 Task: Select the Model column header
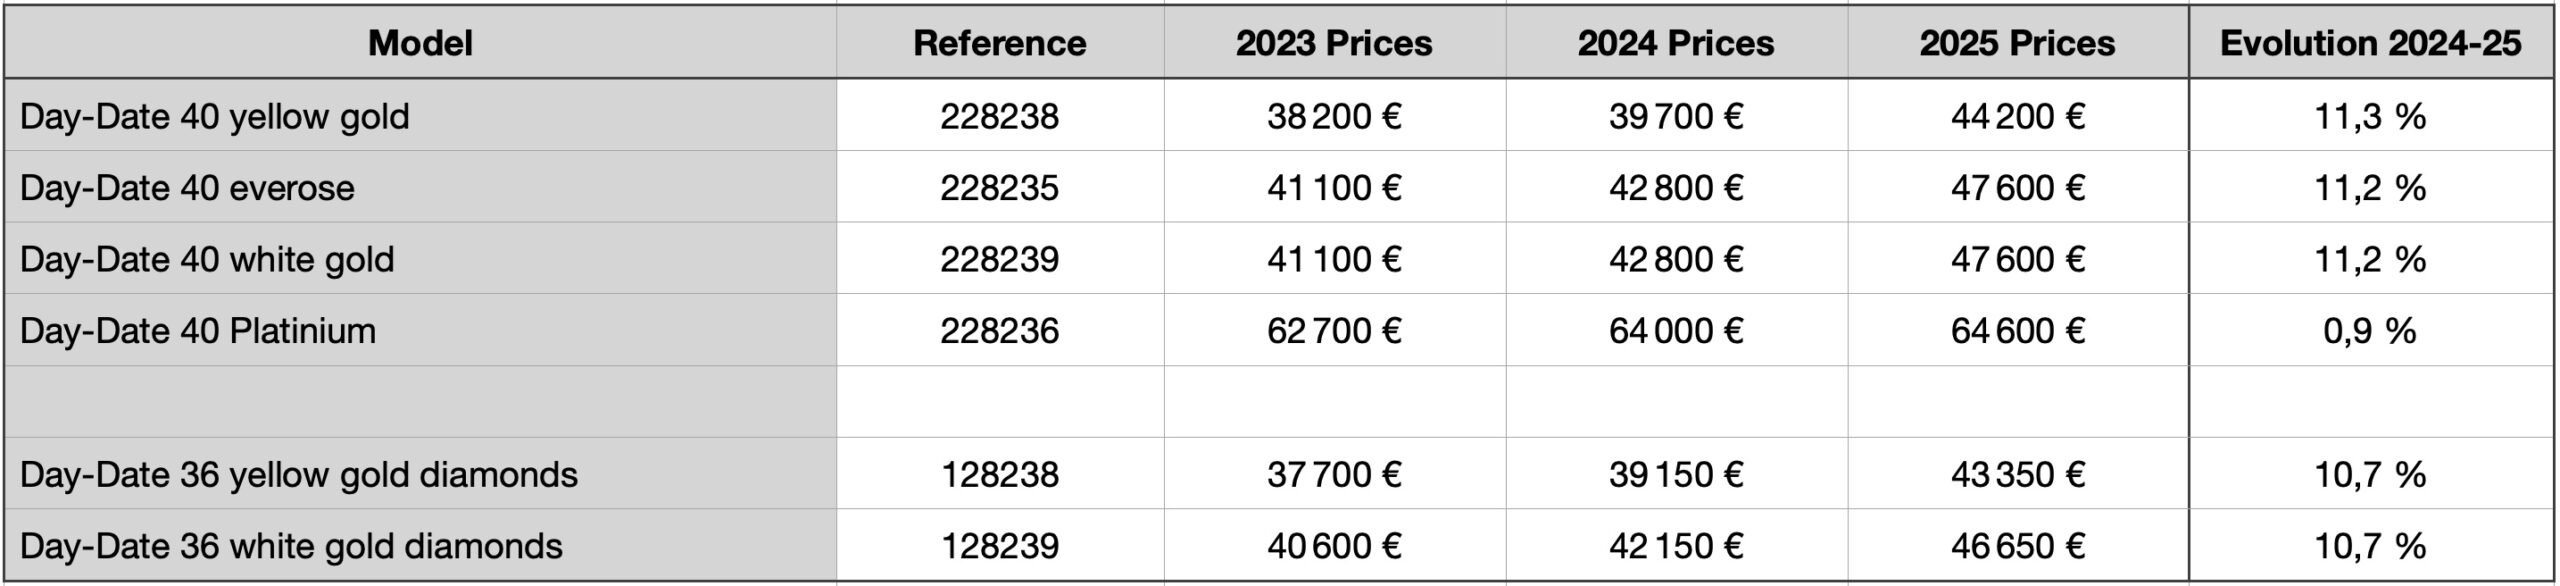coord(420,43)
